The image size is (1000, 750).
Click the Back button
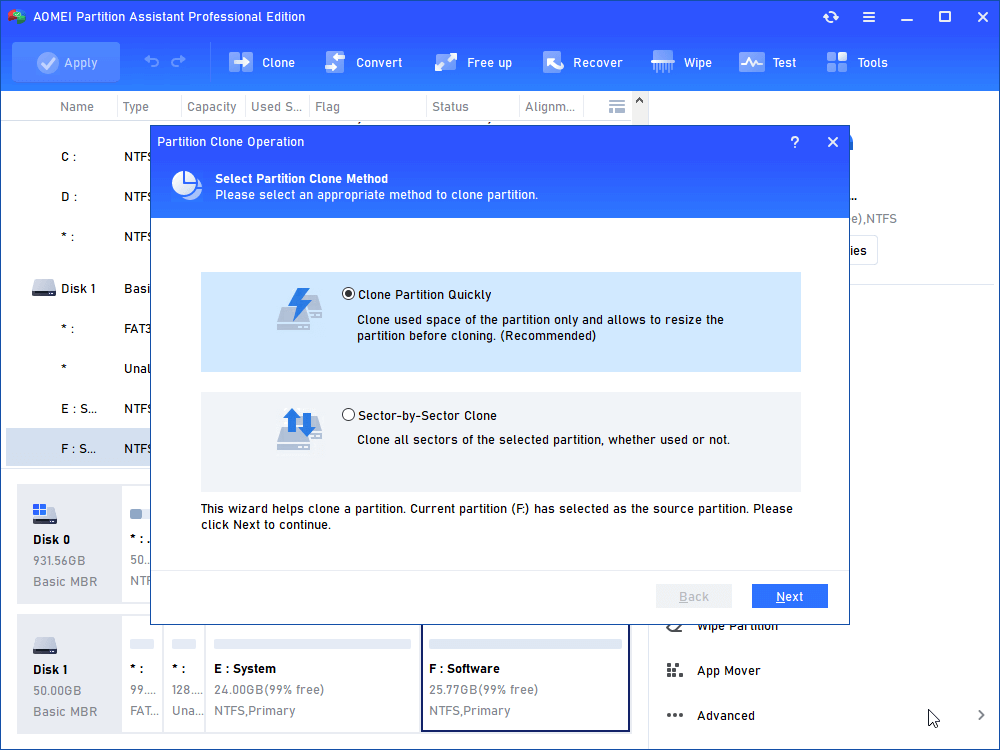(x=694, y=596)
